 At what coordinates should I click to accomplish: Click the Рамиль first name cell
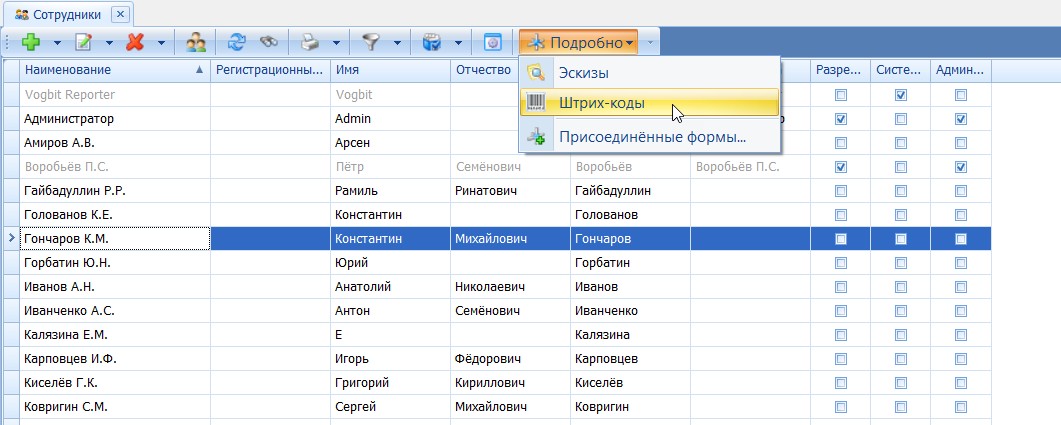coord(390,191)
